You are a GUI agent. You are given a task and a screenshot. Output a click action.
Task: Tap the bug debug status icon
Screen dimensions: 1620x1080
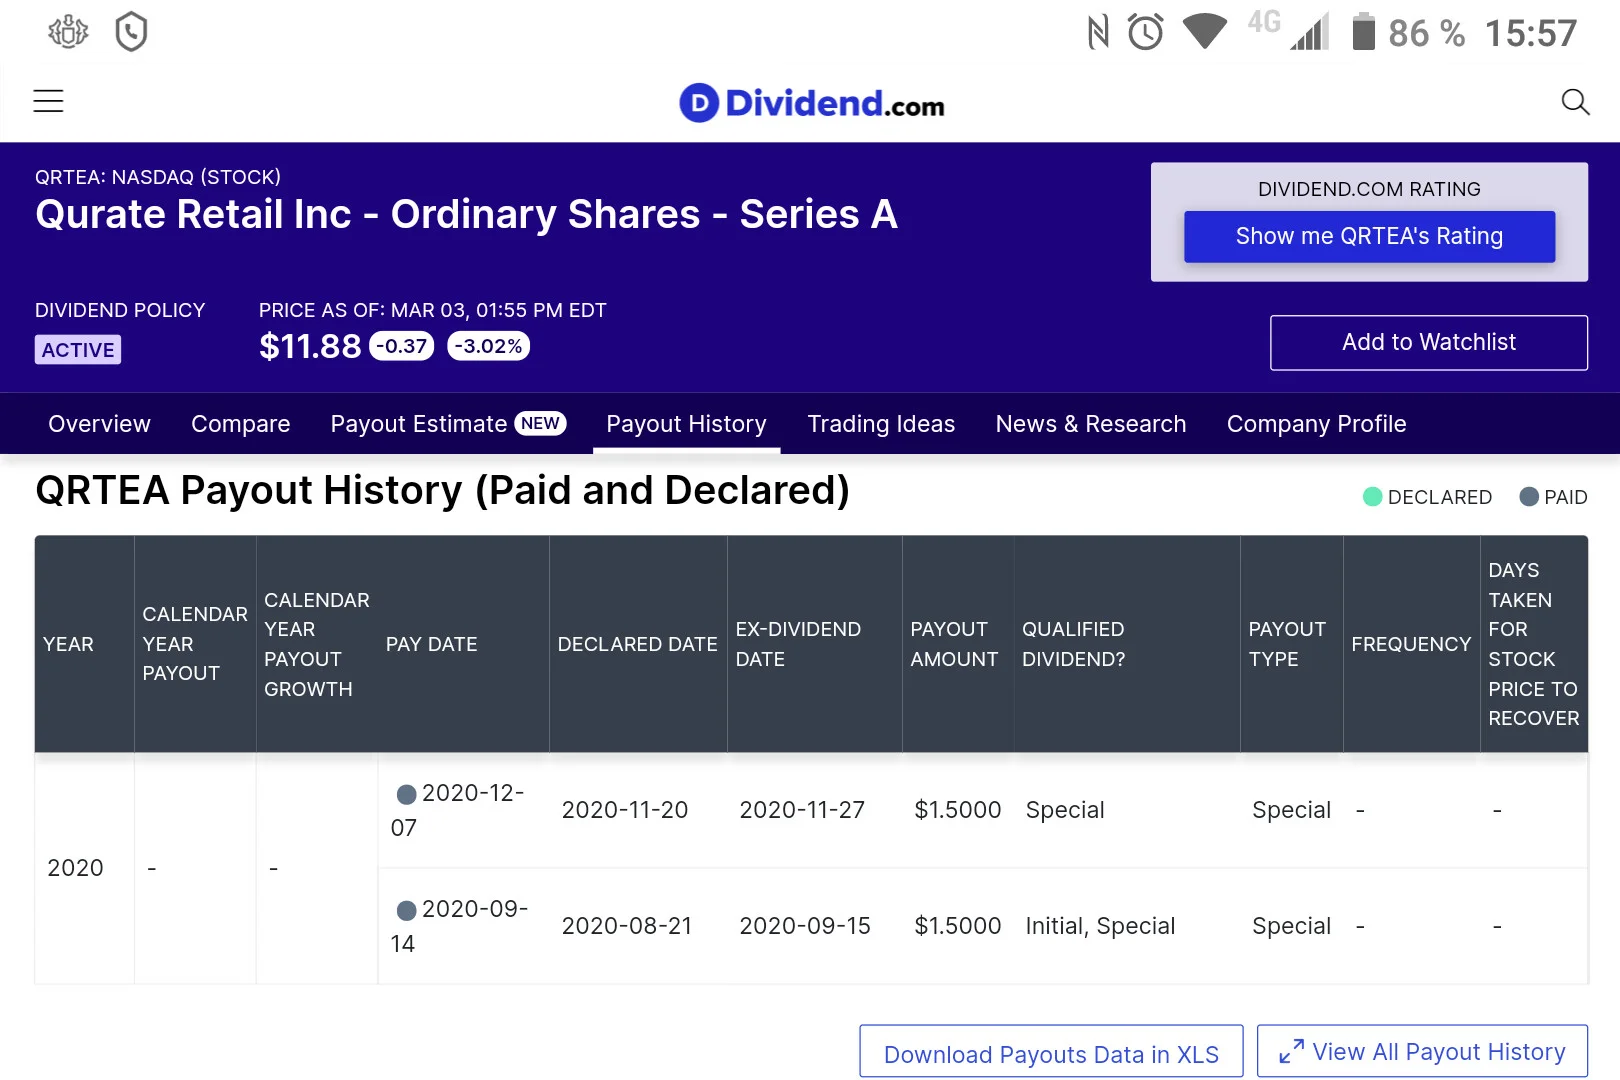(x=68, y=32)
